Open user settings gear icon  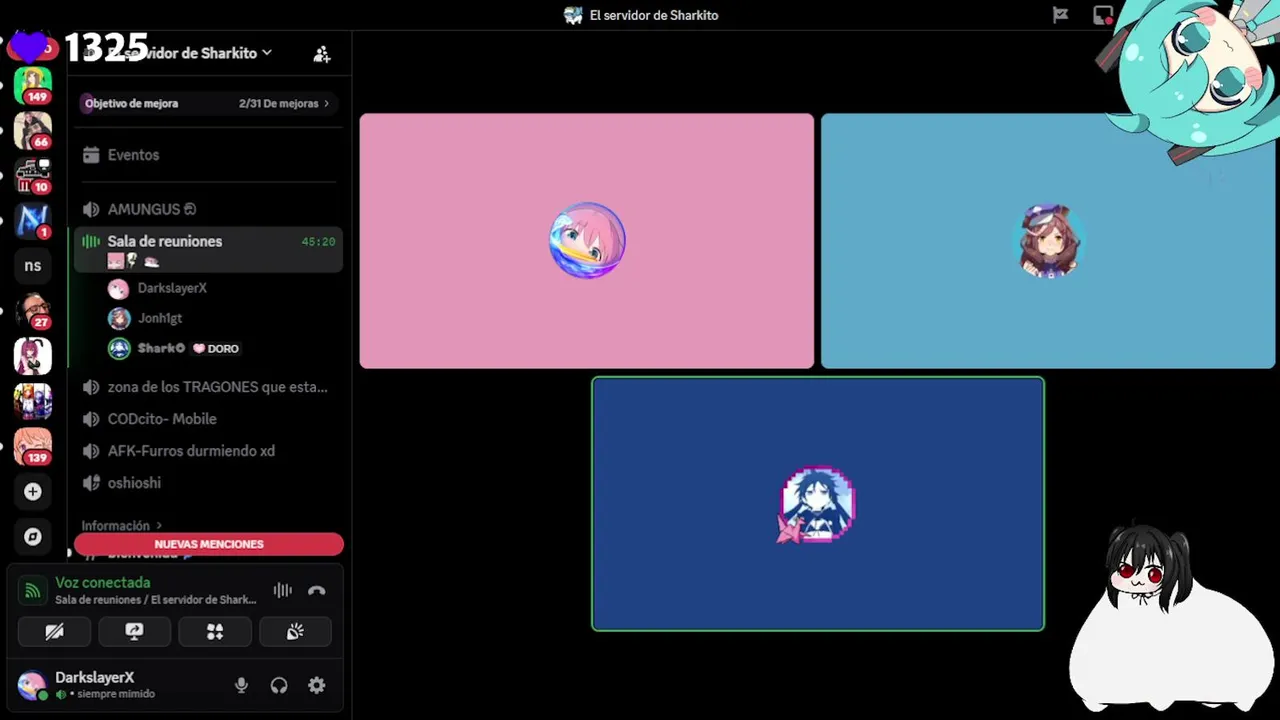(317, 685)
